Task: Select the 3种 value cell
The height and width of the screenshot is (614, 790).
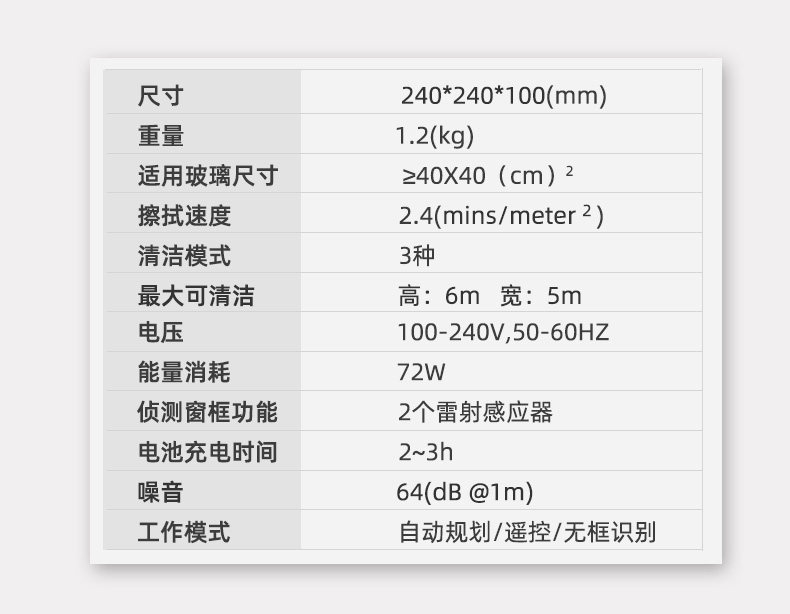Action: [417, 255]
